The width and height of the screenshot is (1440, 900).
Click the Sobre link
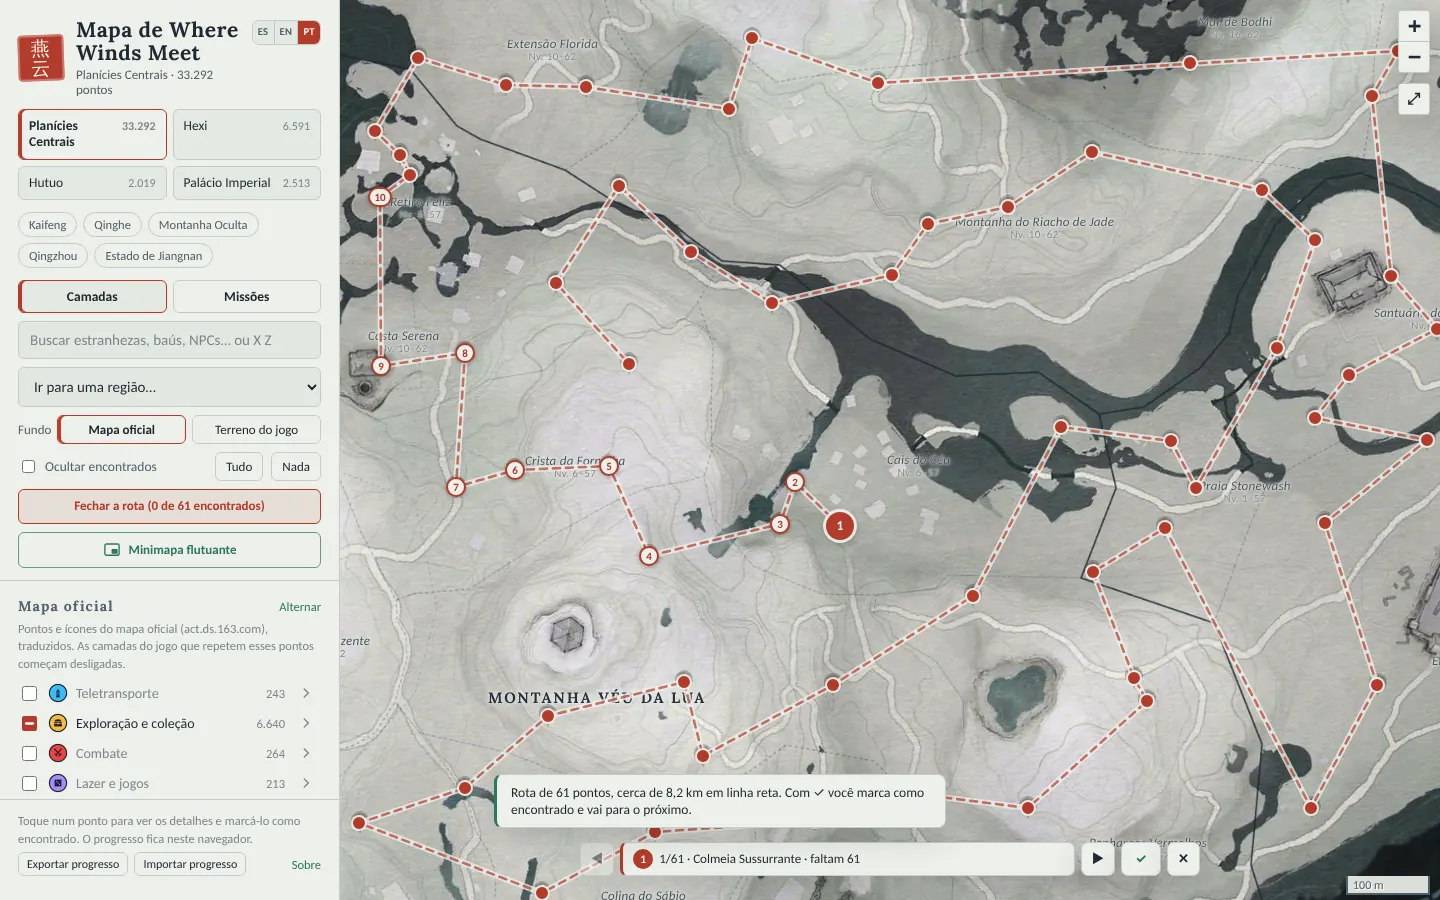click(x=306, y=865)
